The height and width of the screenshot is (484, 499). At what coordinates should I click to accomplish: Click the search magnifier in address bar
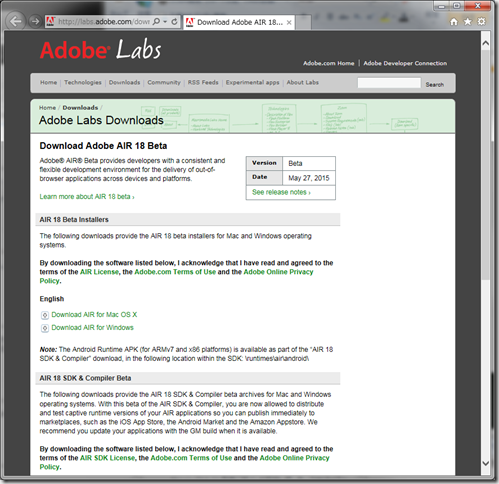click(x=156, y=22)
